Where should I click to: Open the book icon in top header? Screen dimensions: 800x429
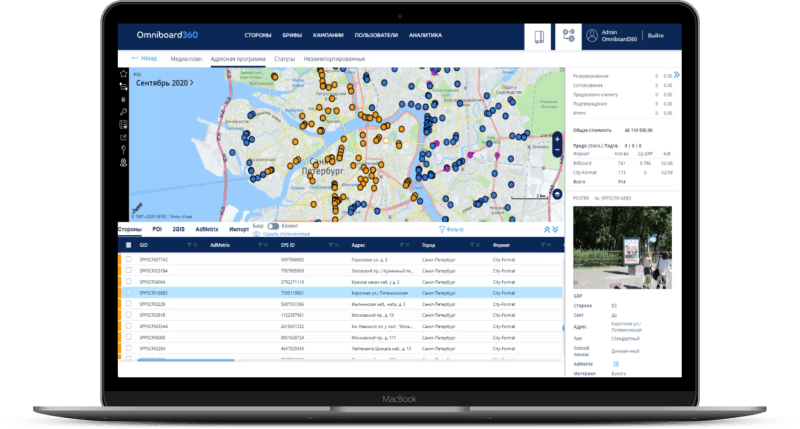point(540,36)
